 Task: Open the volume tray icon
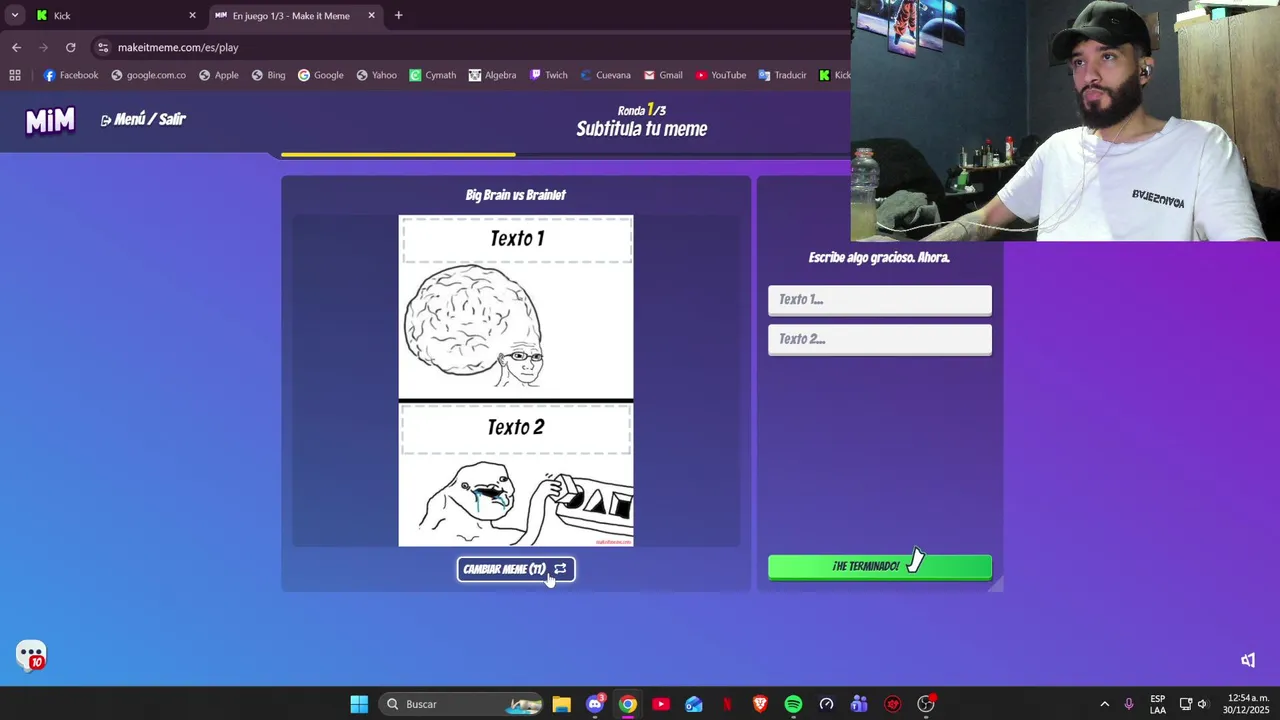pos(1203,704)
